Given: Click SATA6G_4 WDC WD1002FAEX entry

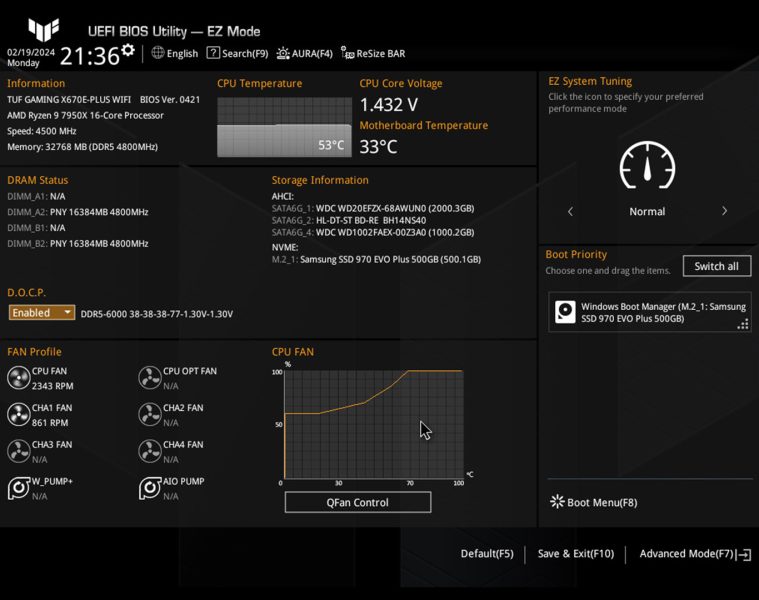Looking at the screenshot, I should (x=373, y=232).
